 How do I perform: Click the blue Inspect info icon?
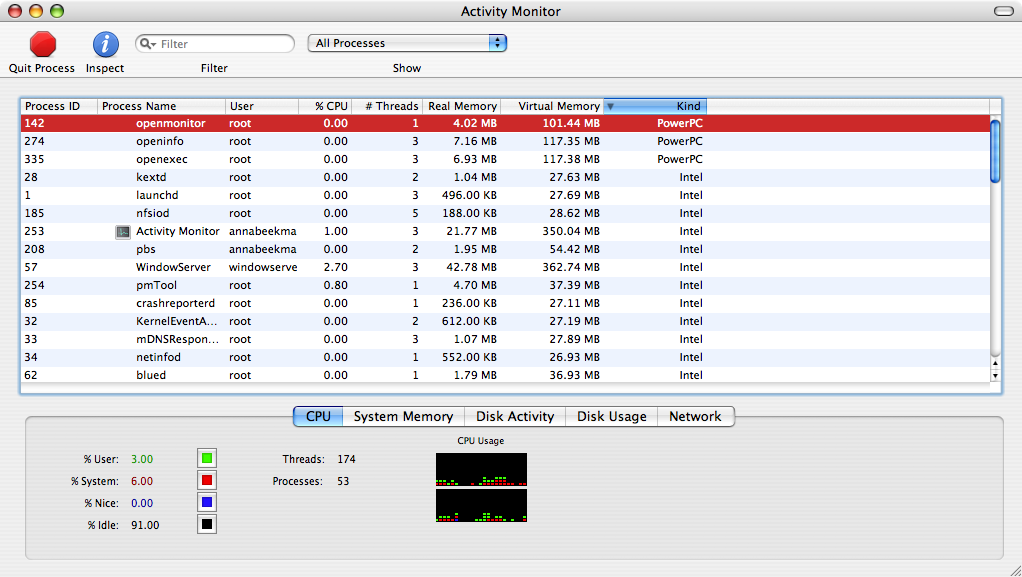click(106, 44)
